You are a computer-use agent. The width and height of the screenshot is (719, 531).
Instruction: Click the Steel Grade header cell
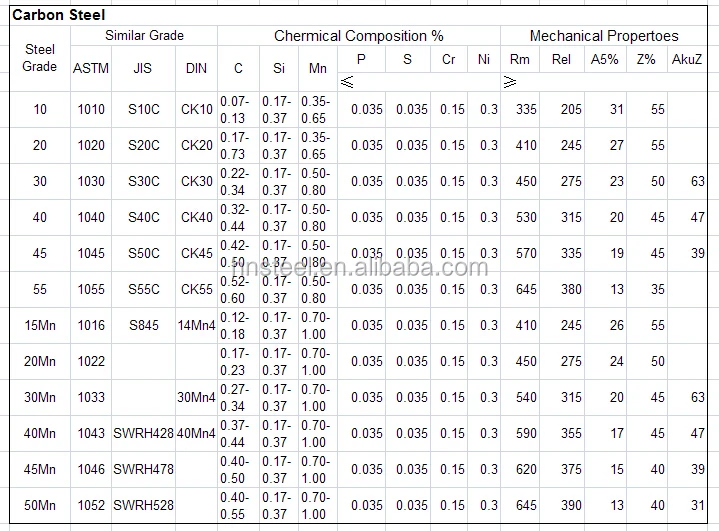(x=40, y=58)
